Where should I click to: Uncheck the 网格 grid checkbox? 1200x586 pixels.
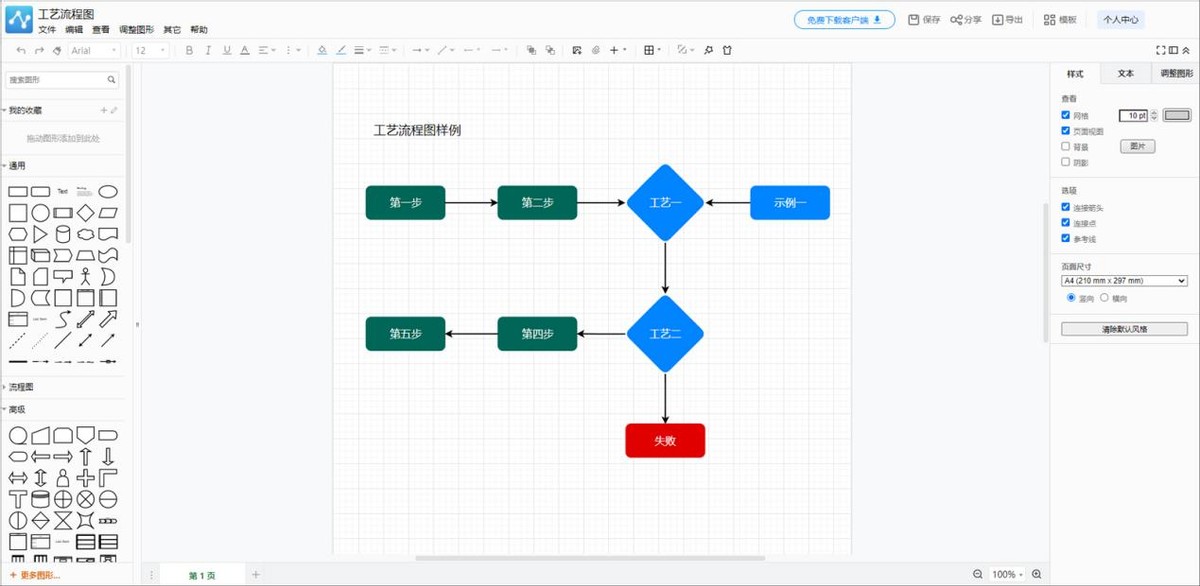(1065, 115)
